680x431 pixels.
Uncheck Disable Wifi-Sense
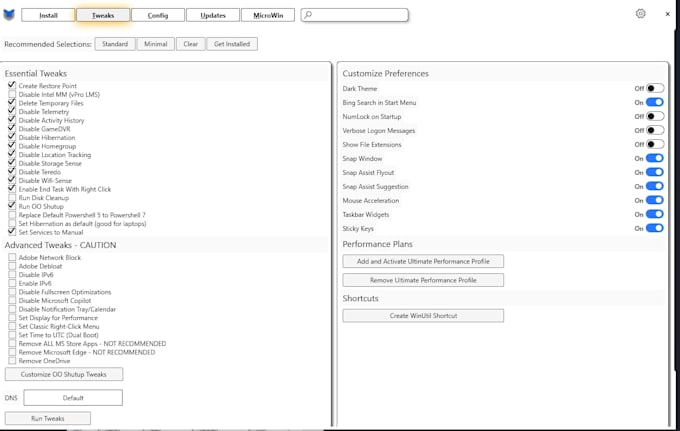click(12, 180)
